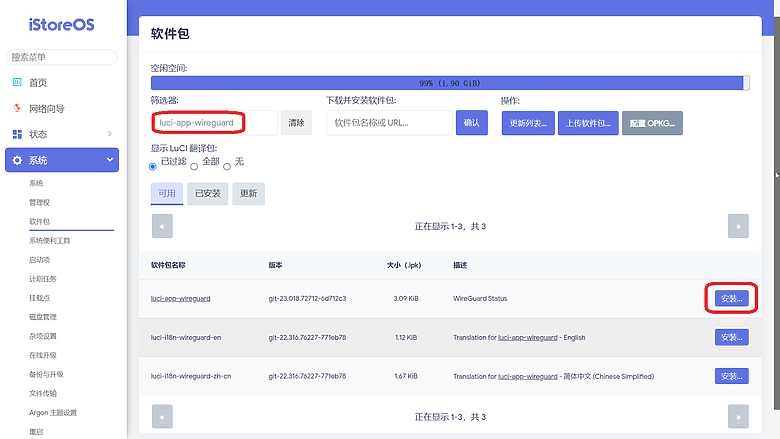
Task: Click the 上传软件包 button
Action: click(588, 123)
